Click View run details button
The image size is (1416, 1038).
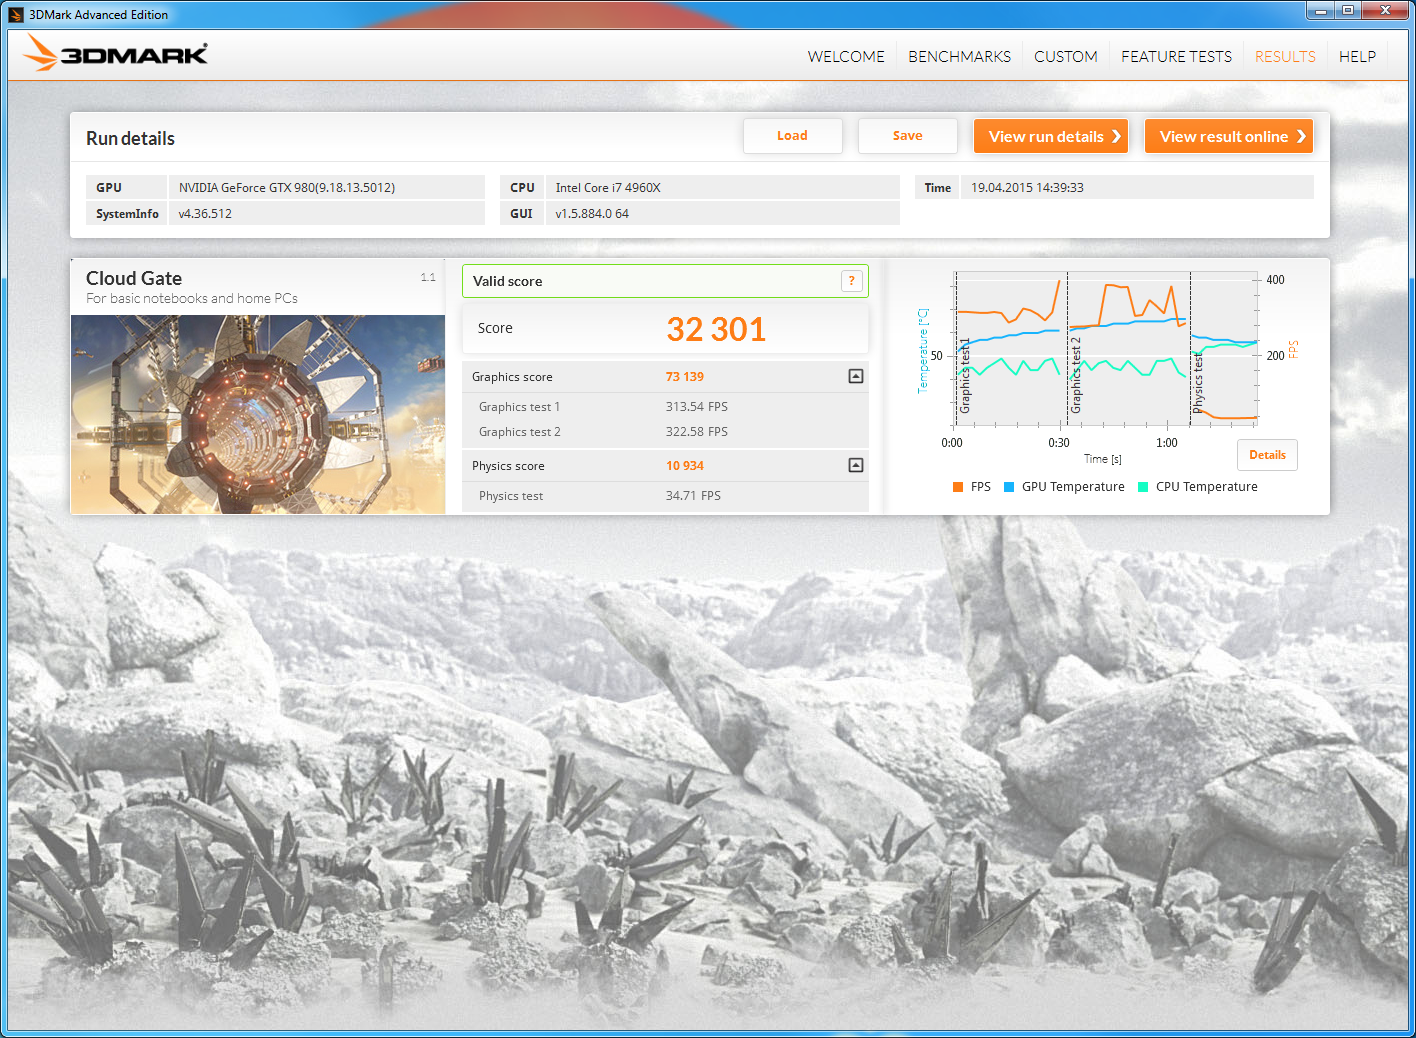tap(1050, 137)
